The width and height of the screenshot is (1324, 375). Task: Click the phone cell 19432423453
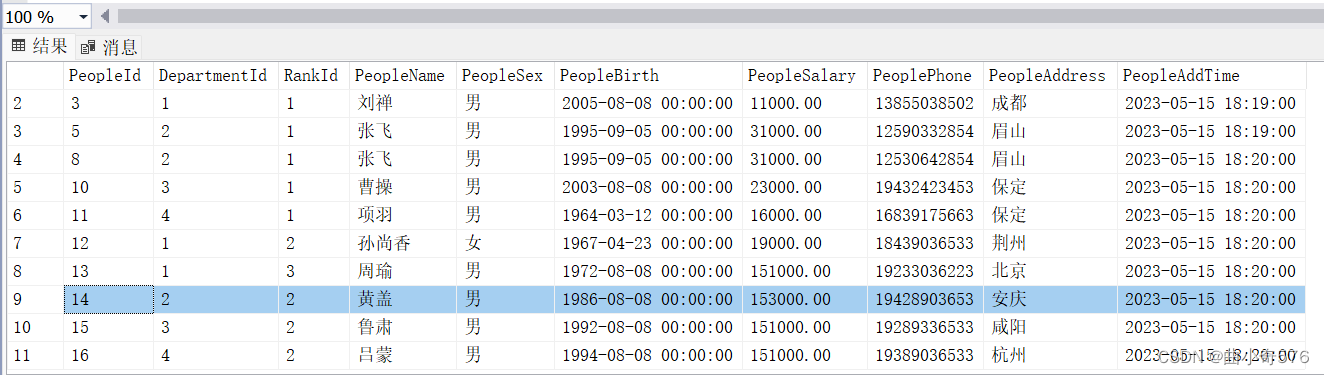926,187
